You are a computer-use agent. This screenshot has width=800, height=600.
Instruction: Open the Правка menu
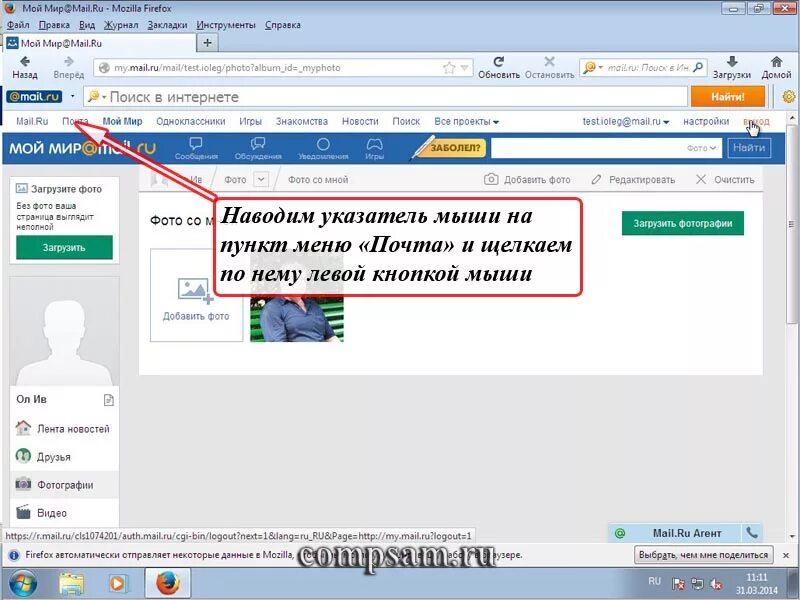pyautogui.click(x=54, y=25)
